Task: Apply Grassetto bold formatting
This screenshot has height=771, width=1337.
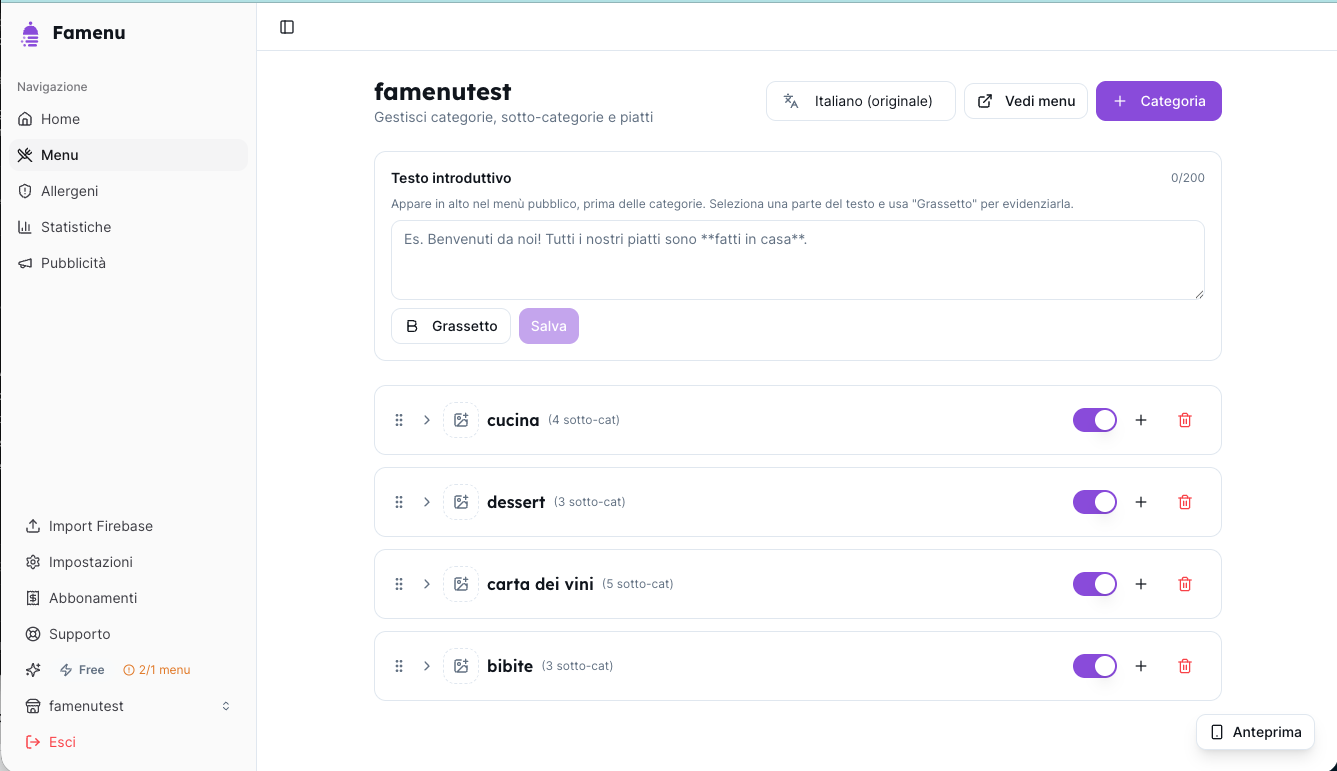Action: pos(451,326)
